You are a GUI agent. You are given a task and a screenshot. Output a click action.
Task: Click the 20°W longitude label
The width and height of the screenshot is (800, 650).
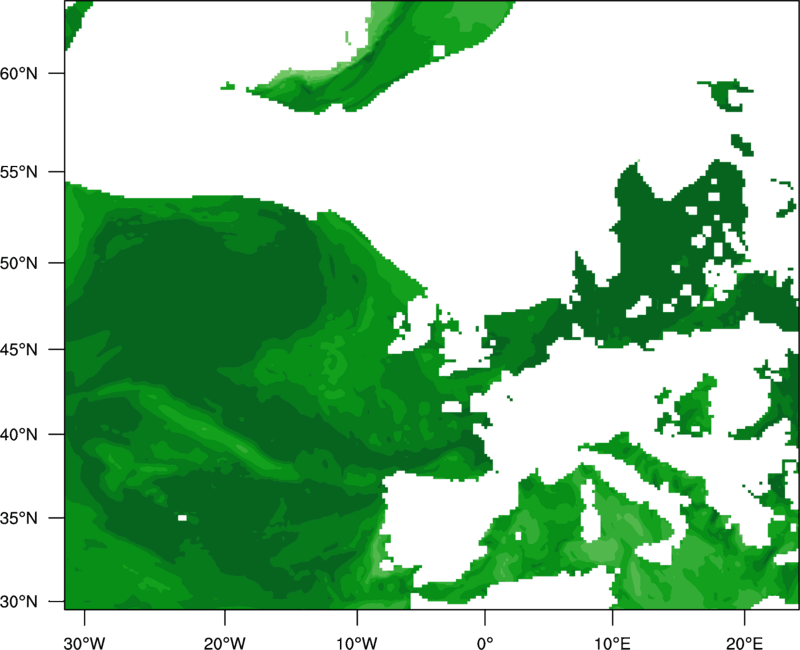(x=224, y=643)
